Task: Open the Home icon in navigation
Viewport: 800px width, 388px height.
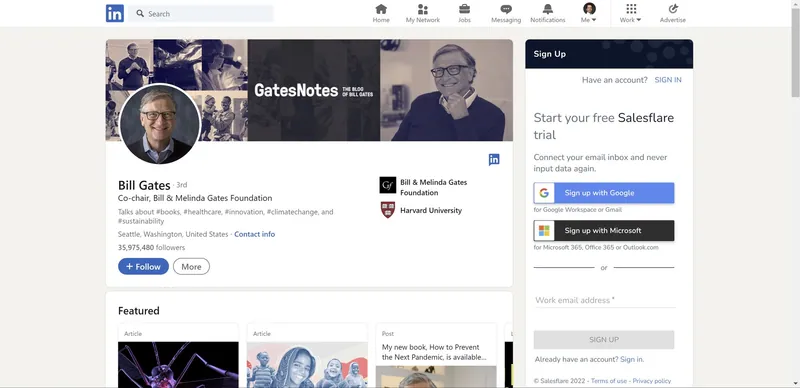Action: (381, 9)
